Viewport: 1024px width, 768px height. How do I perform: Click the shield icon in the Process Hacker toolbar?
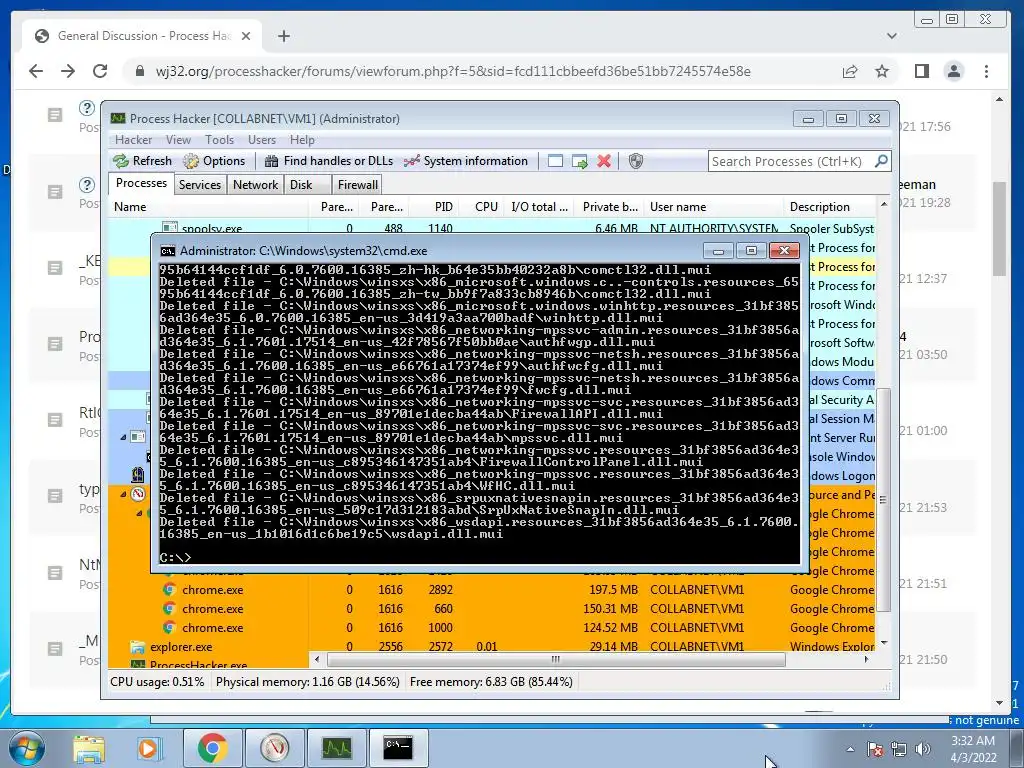click(x=635, y=161)
